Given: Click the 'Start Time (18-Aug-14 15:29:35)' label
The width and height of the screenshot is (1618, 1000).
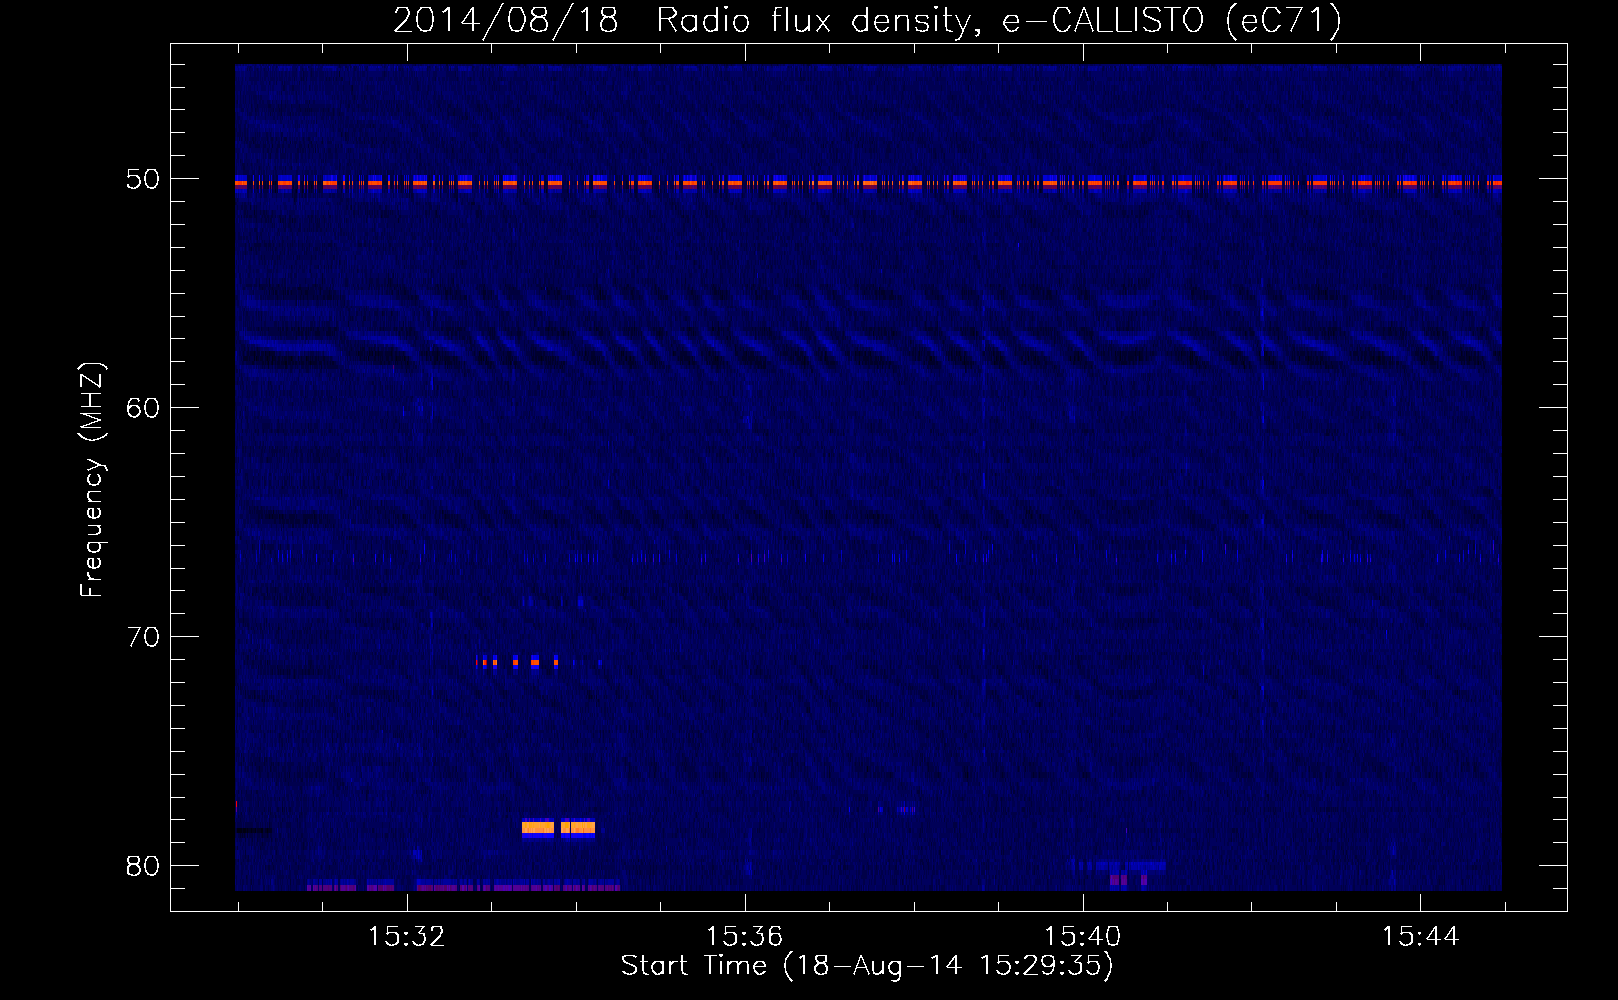Looking at the screenshot, I should pyautogui.click(x=867, y=966).
